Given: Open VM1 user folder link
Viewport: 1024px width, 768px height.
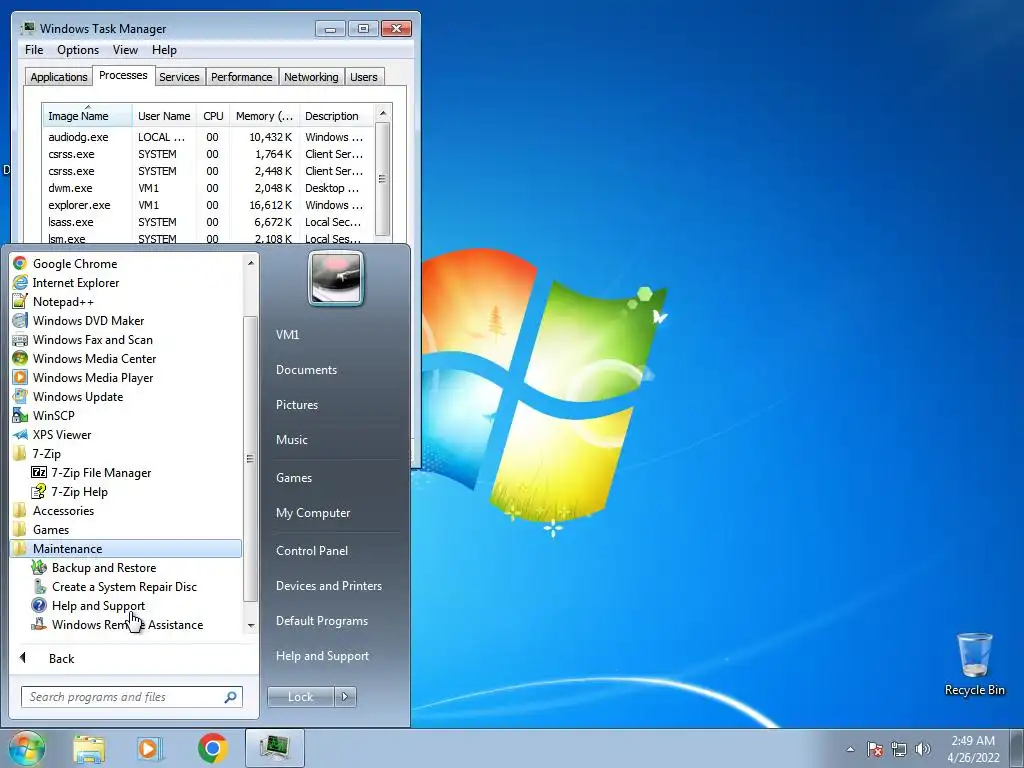Looking at the screenshot, I should [287, 334].
